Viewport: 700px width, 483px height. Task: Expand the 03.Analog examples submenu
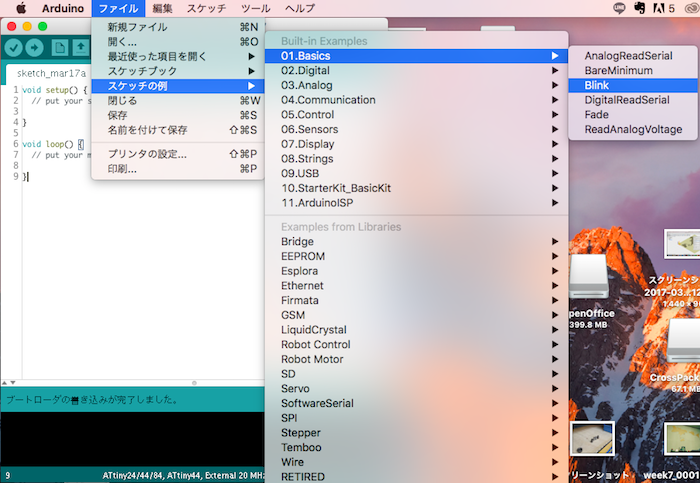(x=417, y=85)
